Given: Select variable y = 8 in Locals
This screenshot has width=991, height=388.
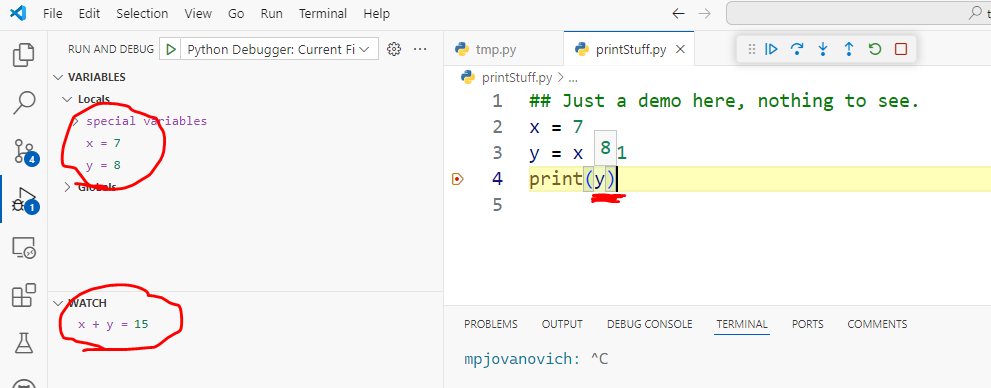Looking at the screenshot, I should (104, 166).
